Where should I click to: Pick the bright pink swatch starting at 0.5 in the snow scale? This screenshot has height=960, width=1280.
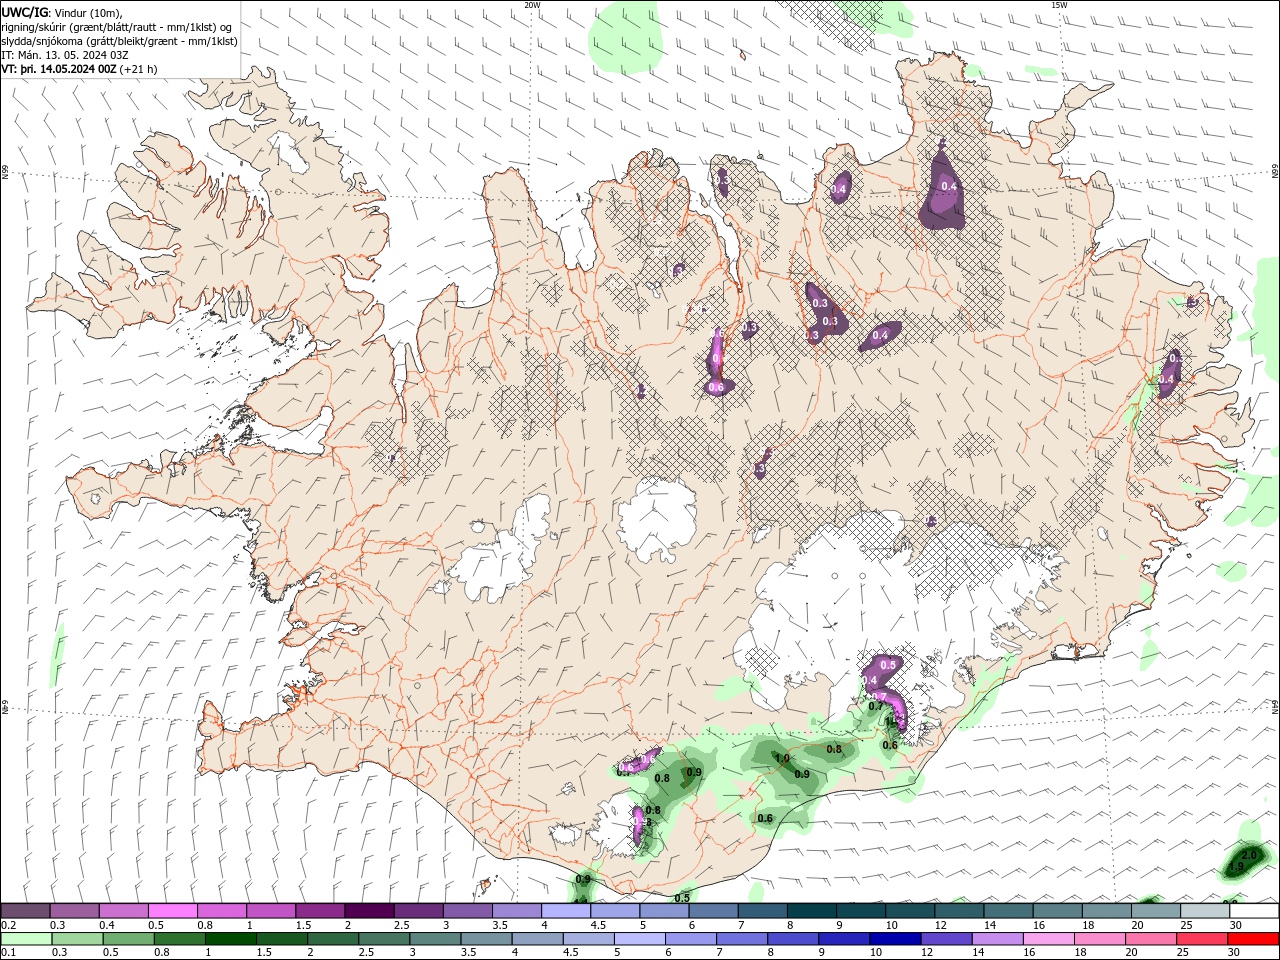coord(172,911)
